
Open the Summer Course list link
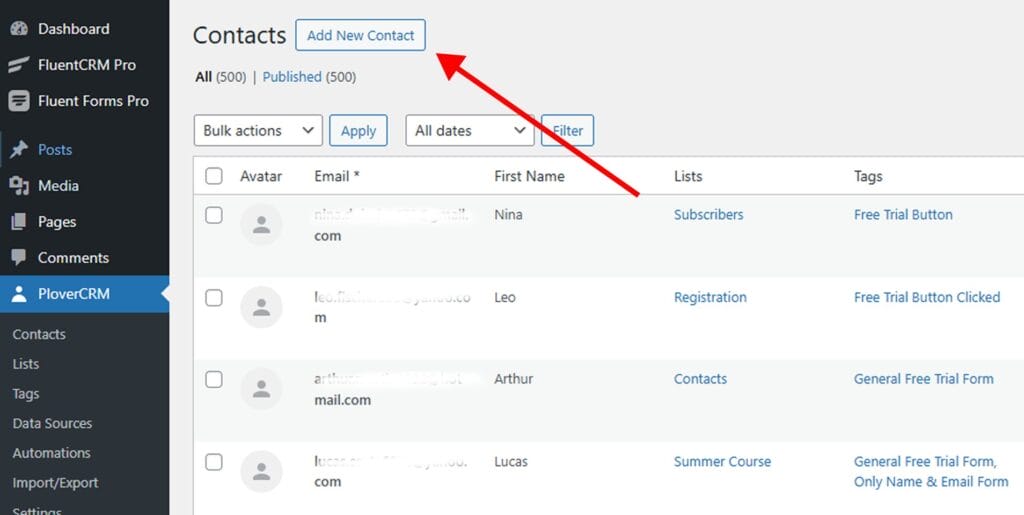(x=722, y=462)
